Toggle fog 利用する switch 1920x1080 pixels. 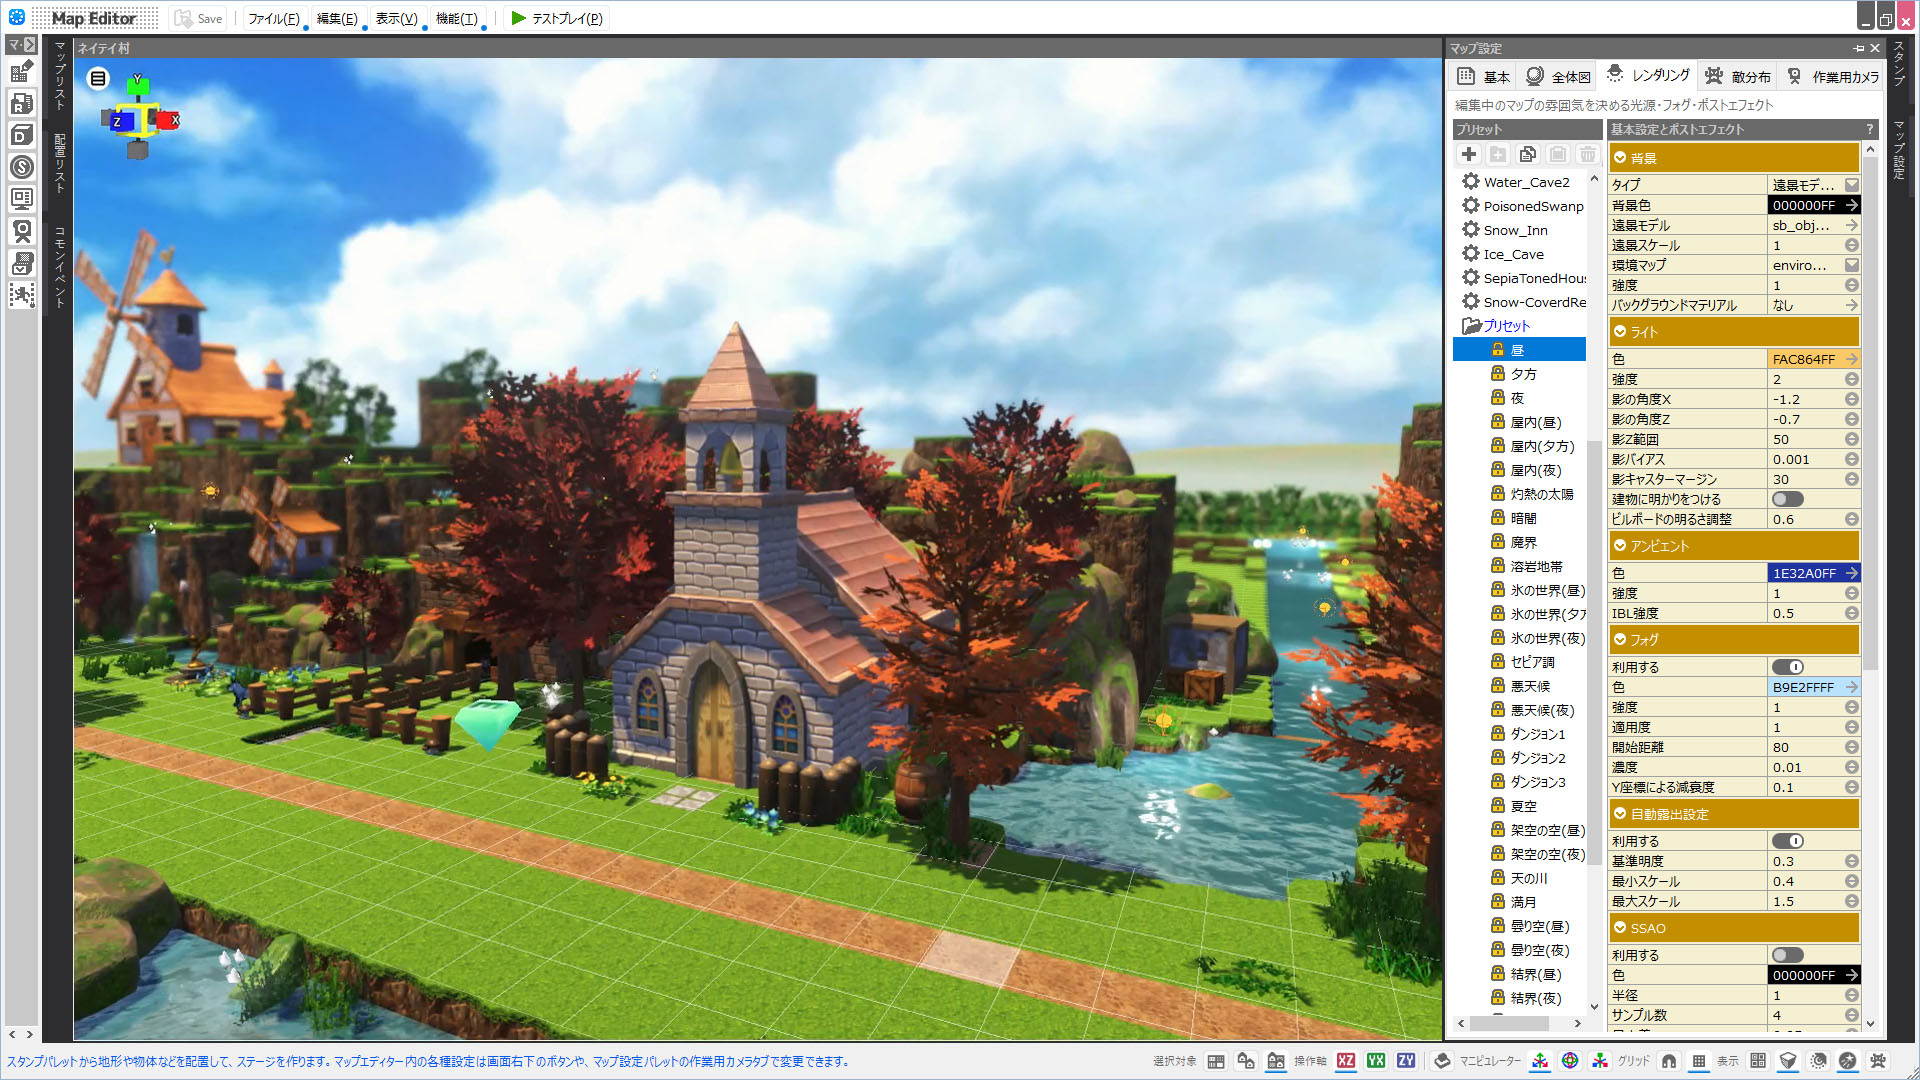(x=1787, y=667)
